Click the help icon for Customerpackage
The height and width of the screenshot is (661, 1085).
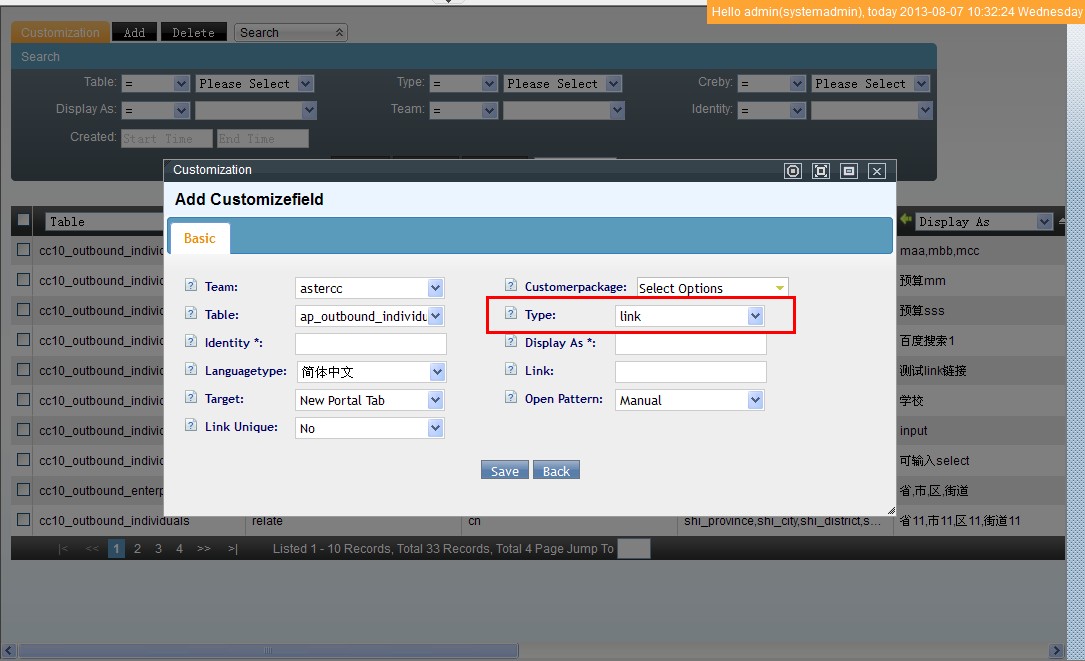tap(511, 286)
